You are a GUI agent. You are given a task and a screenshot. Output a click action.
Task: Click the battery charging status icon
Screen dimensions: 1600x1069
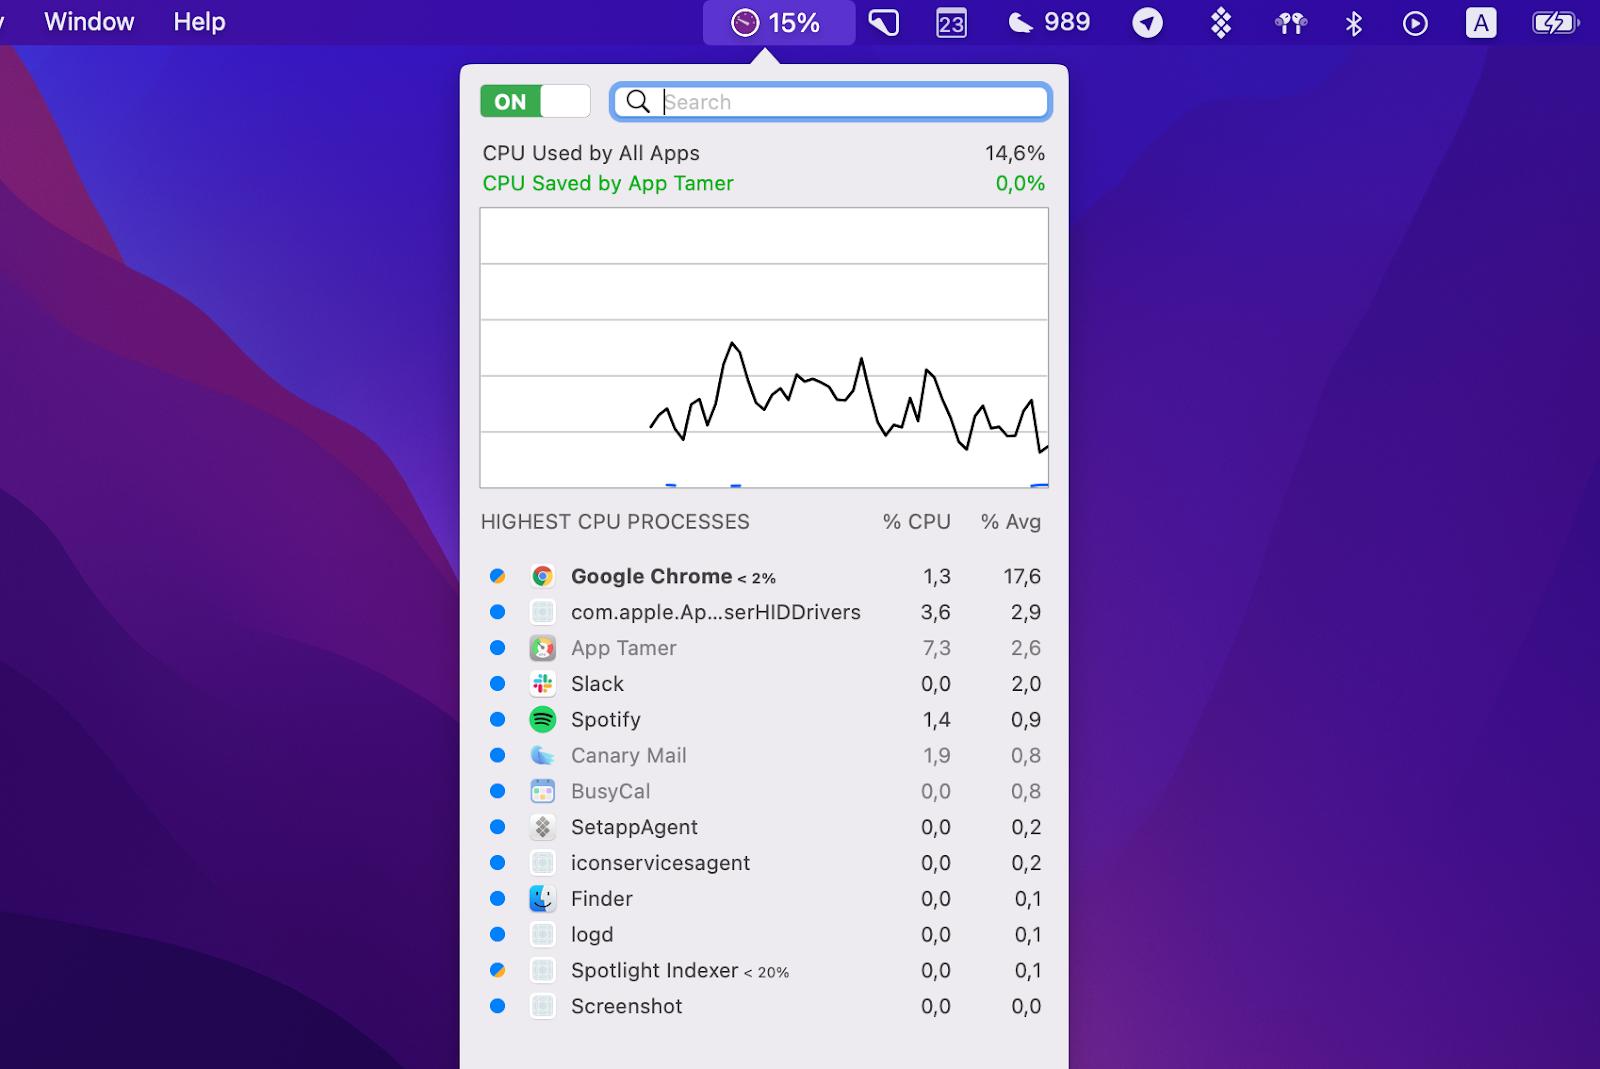1556,22
